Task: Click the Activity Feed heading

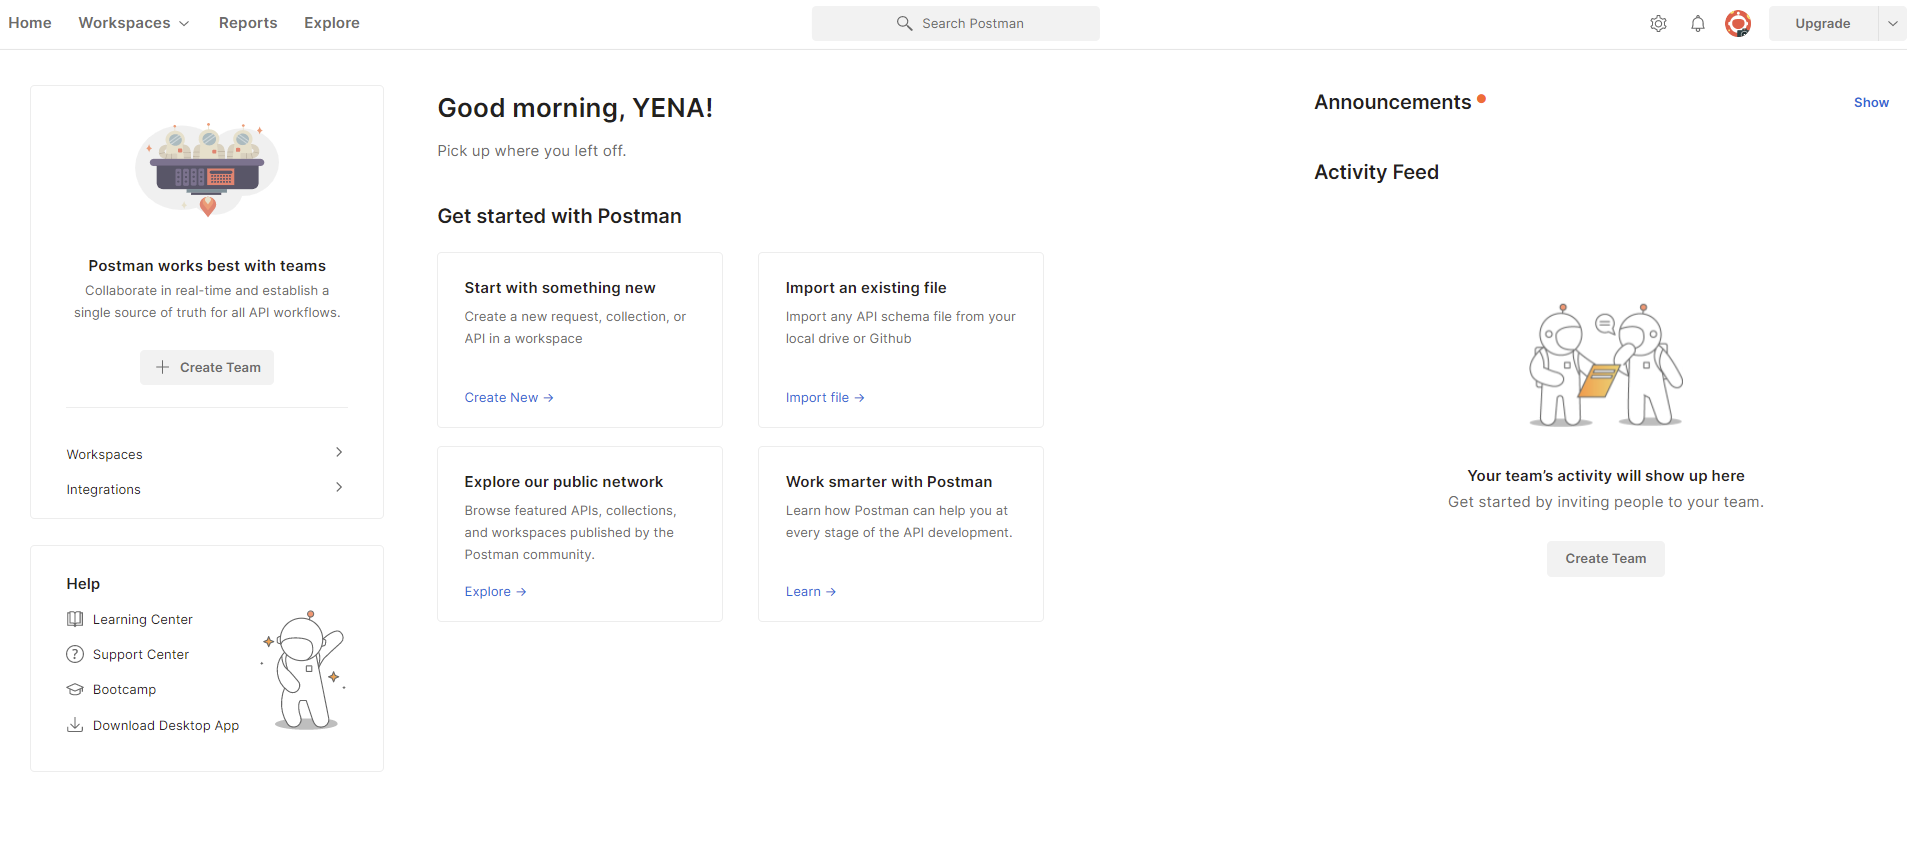Action: [1376, 172]
